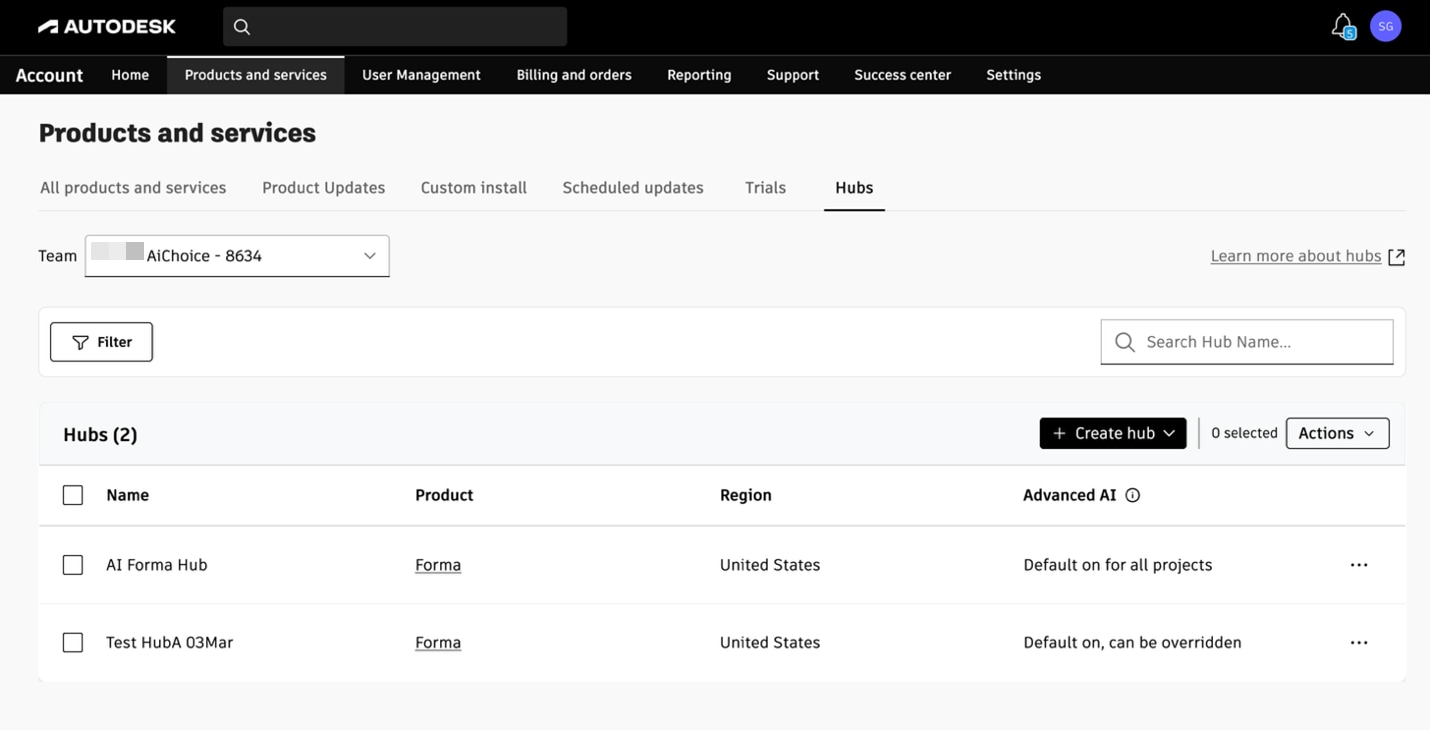Screen dimensions: 1430x730
Task: Click the AI Forma Hub name
Action: 157,565
